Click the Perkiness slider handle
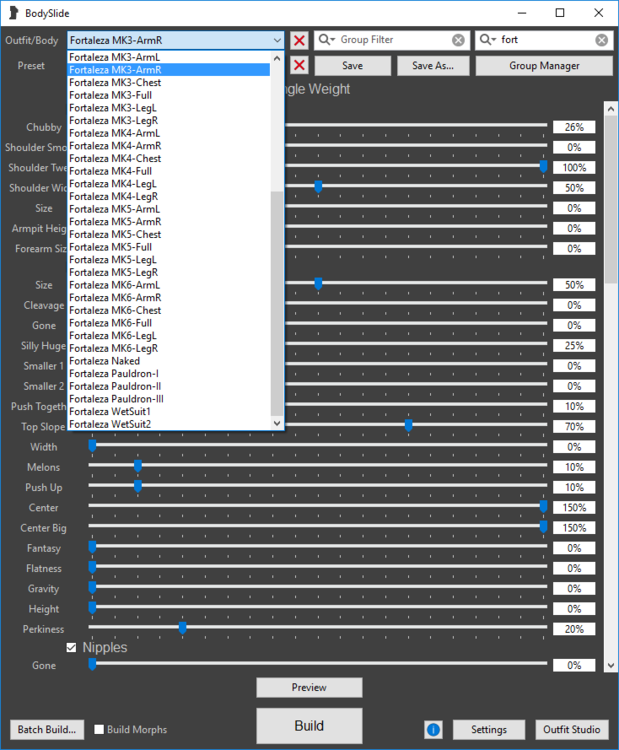The height and width of the screenshot is (750, 619). 182,628
